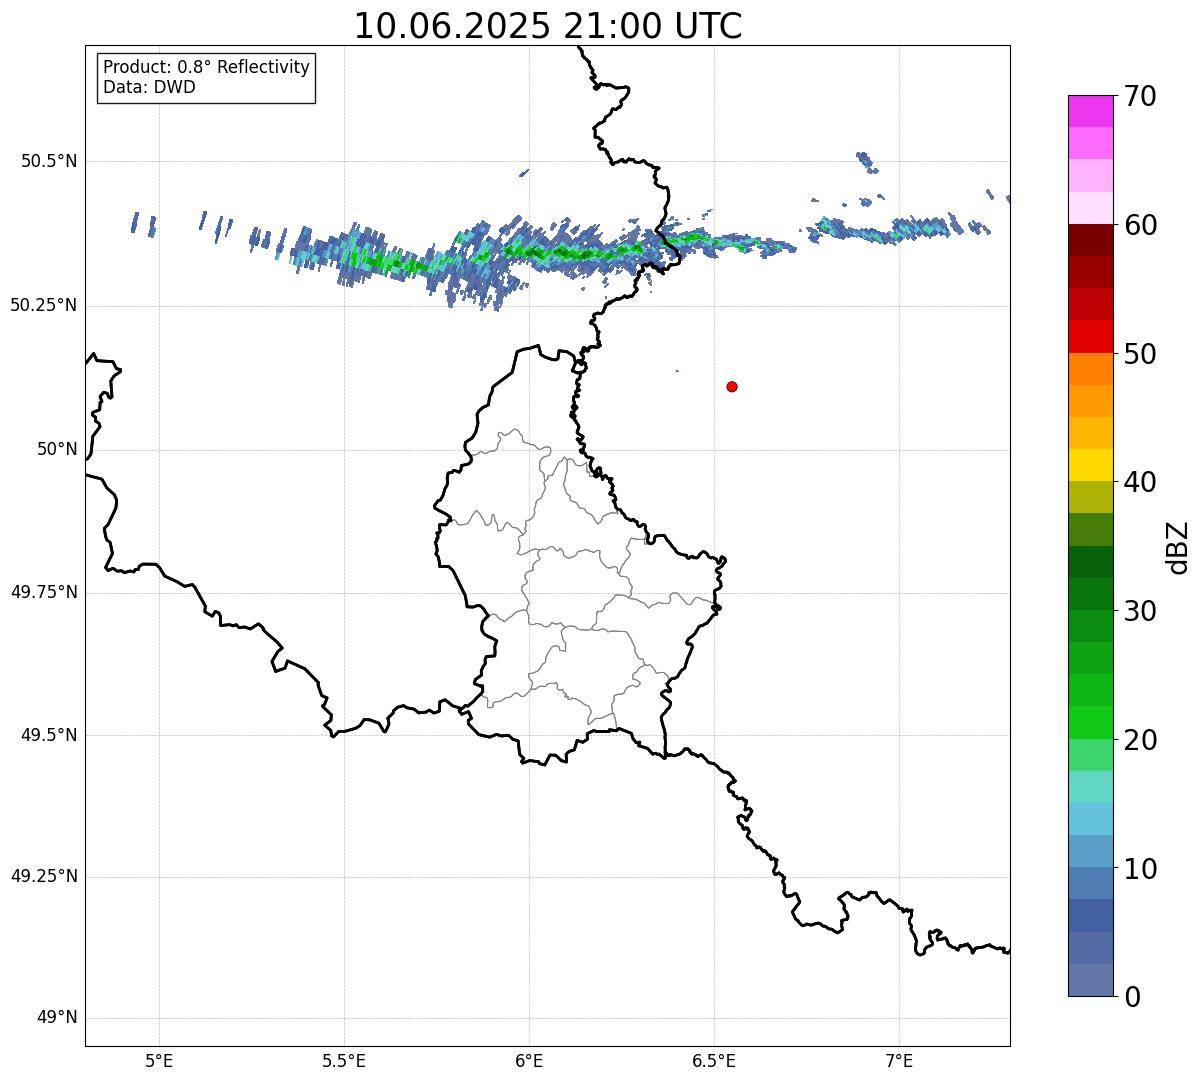Click the latitude label 49°N

pos(57,1018)
